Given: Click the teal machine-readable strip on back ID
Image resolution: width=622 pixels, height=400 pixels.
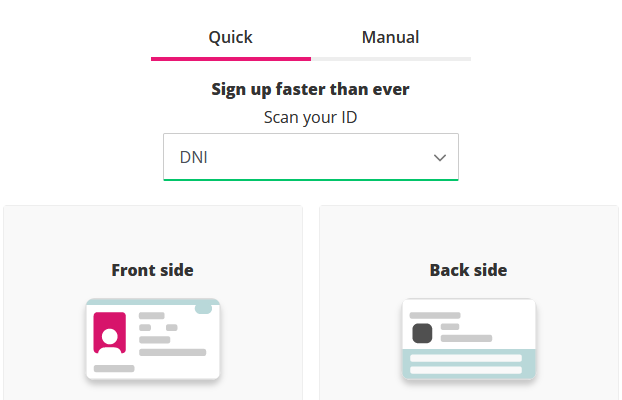Looking at the screenshot, I should pyautogui.click(x=469, y=364).
